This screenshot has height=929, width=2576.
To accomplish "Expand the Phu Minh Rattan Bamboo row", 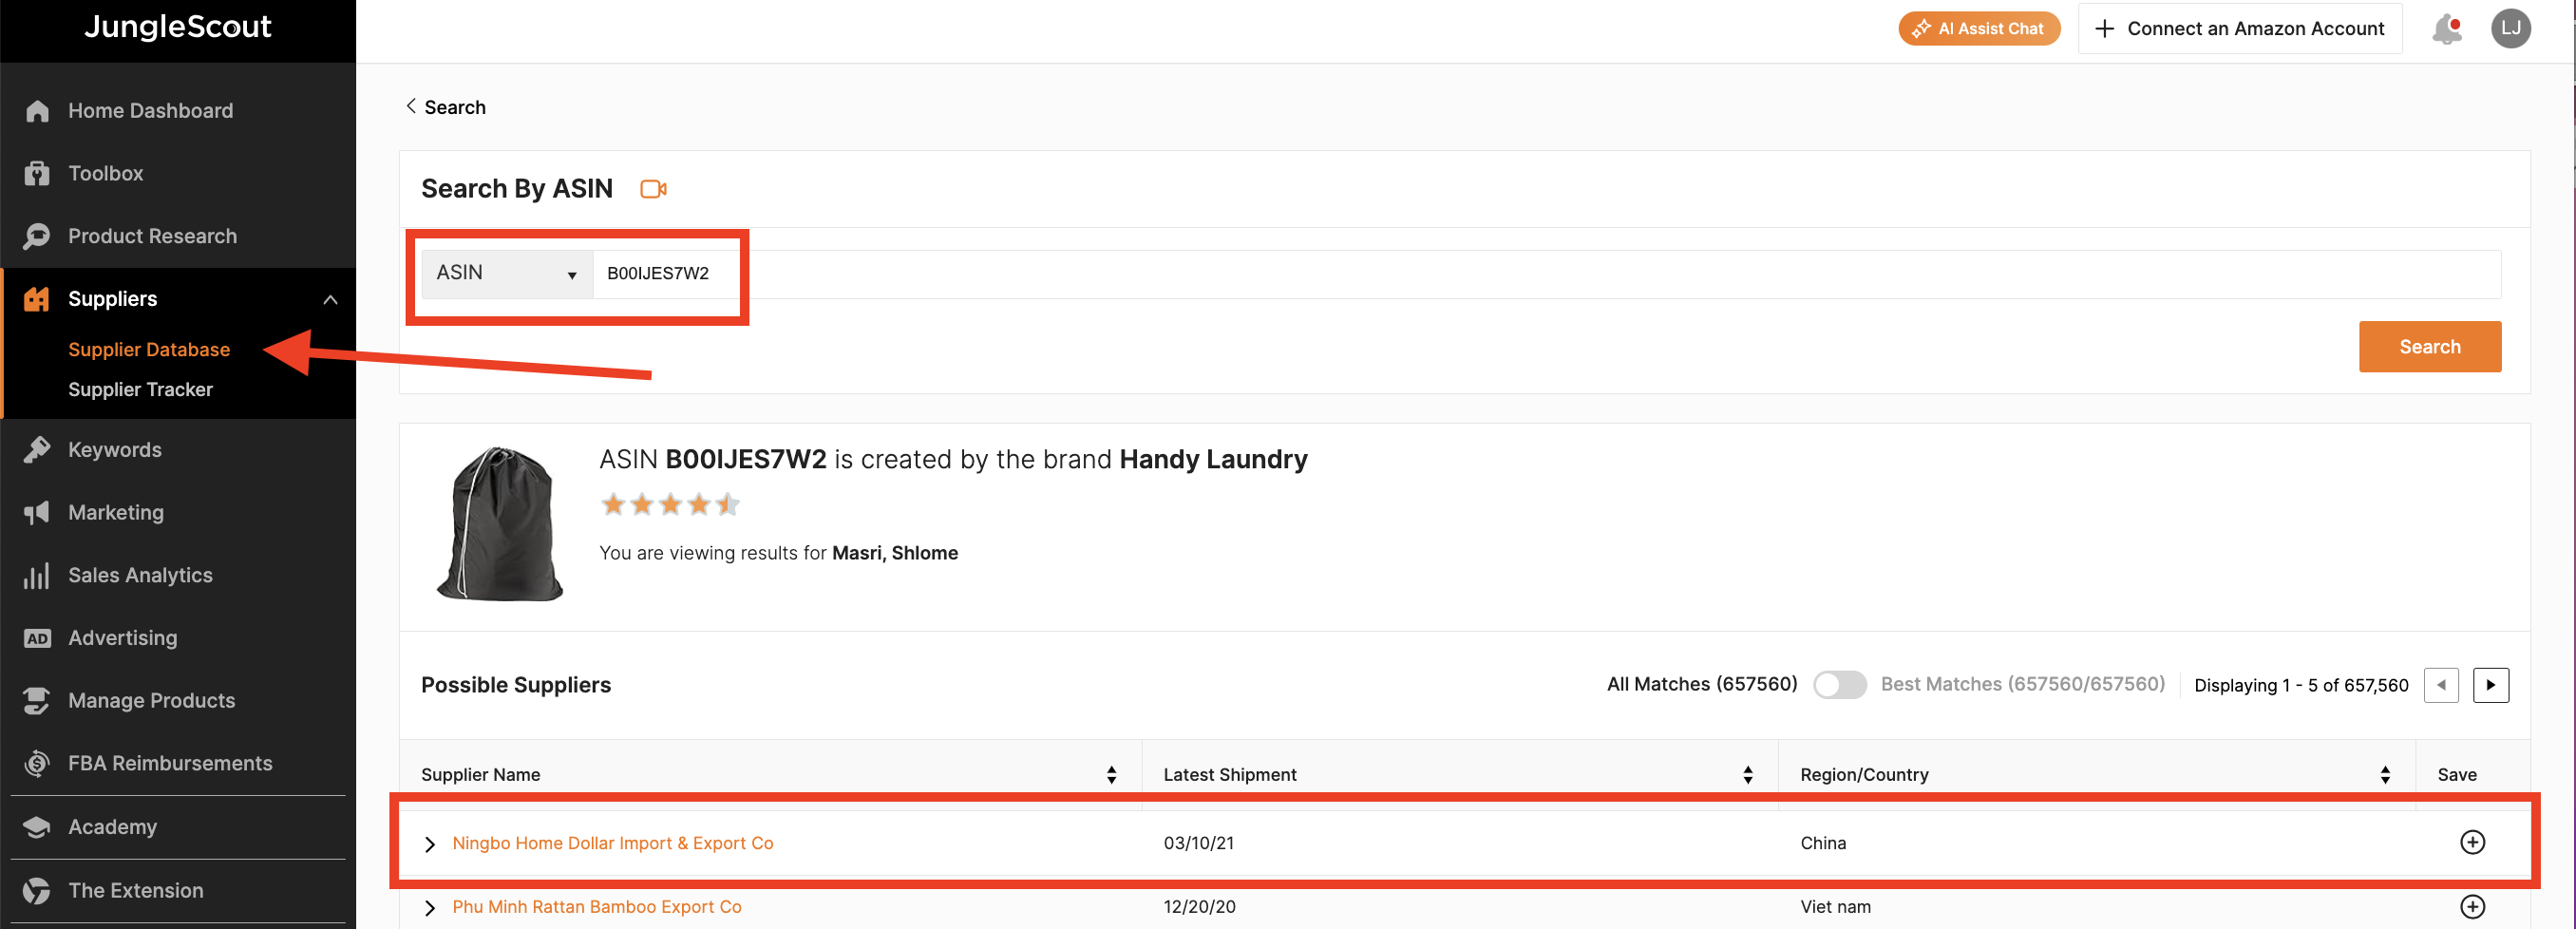I will pyautogui.click(x=429, y=908).
